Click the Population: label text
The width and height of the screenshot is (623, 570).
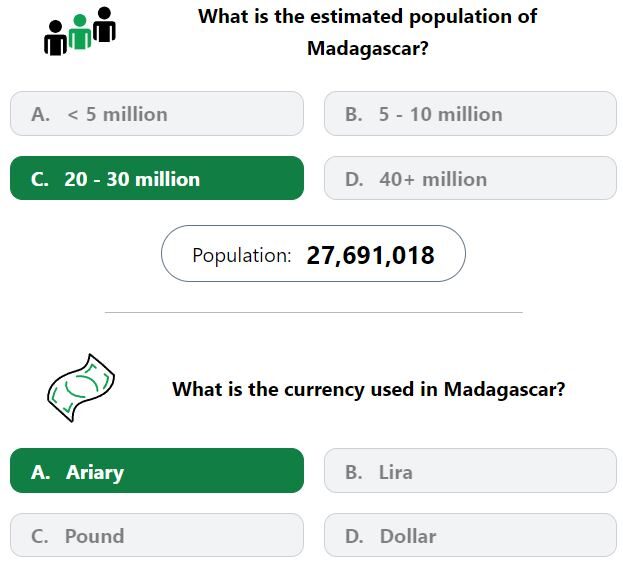click(x=242, y=255)
